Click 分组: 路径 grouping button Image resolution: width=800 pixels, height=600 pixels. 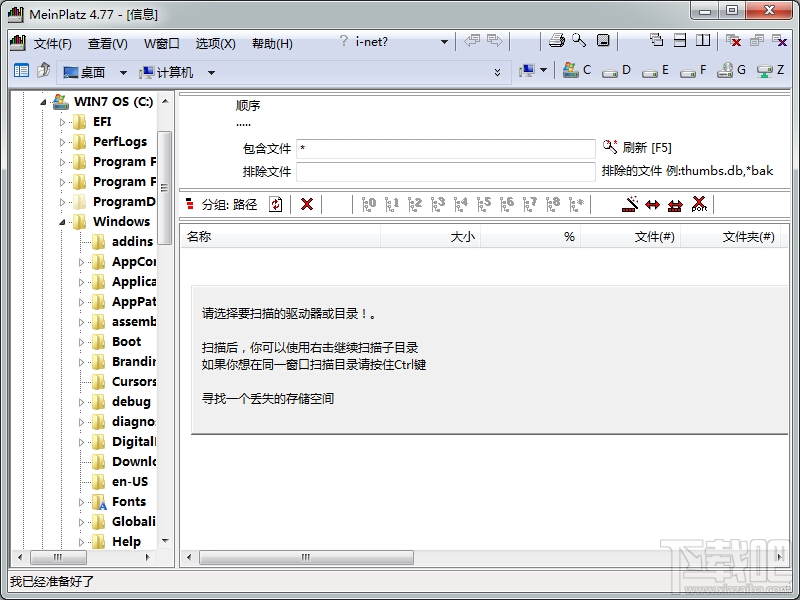(221, 205)
